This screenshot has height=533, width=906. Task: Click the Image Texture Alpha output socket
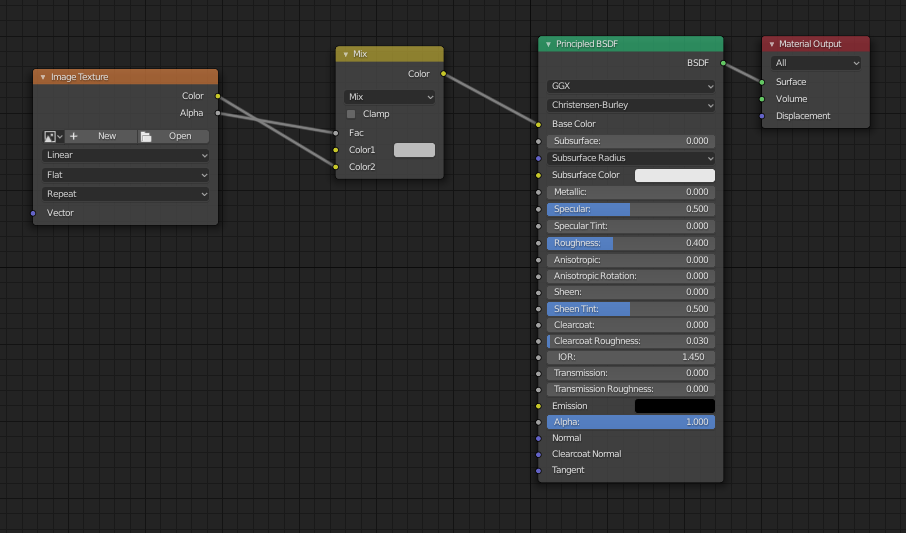[x=218, y=113]
